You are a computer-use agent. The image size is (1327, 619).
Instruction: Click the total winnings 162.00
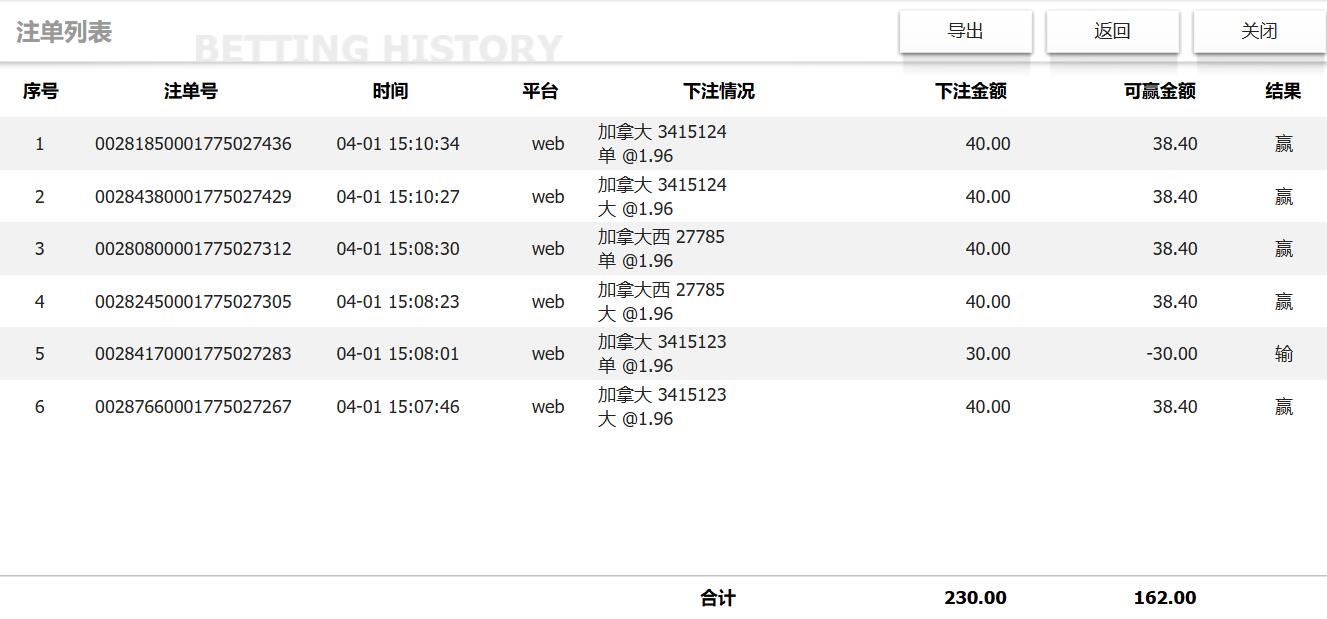coord(1164,598)
